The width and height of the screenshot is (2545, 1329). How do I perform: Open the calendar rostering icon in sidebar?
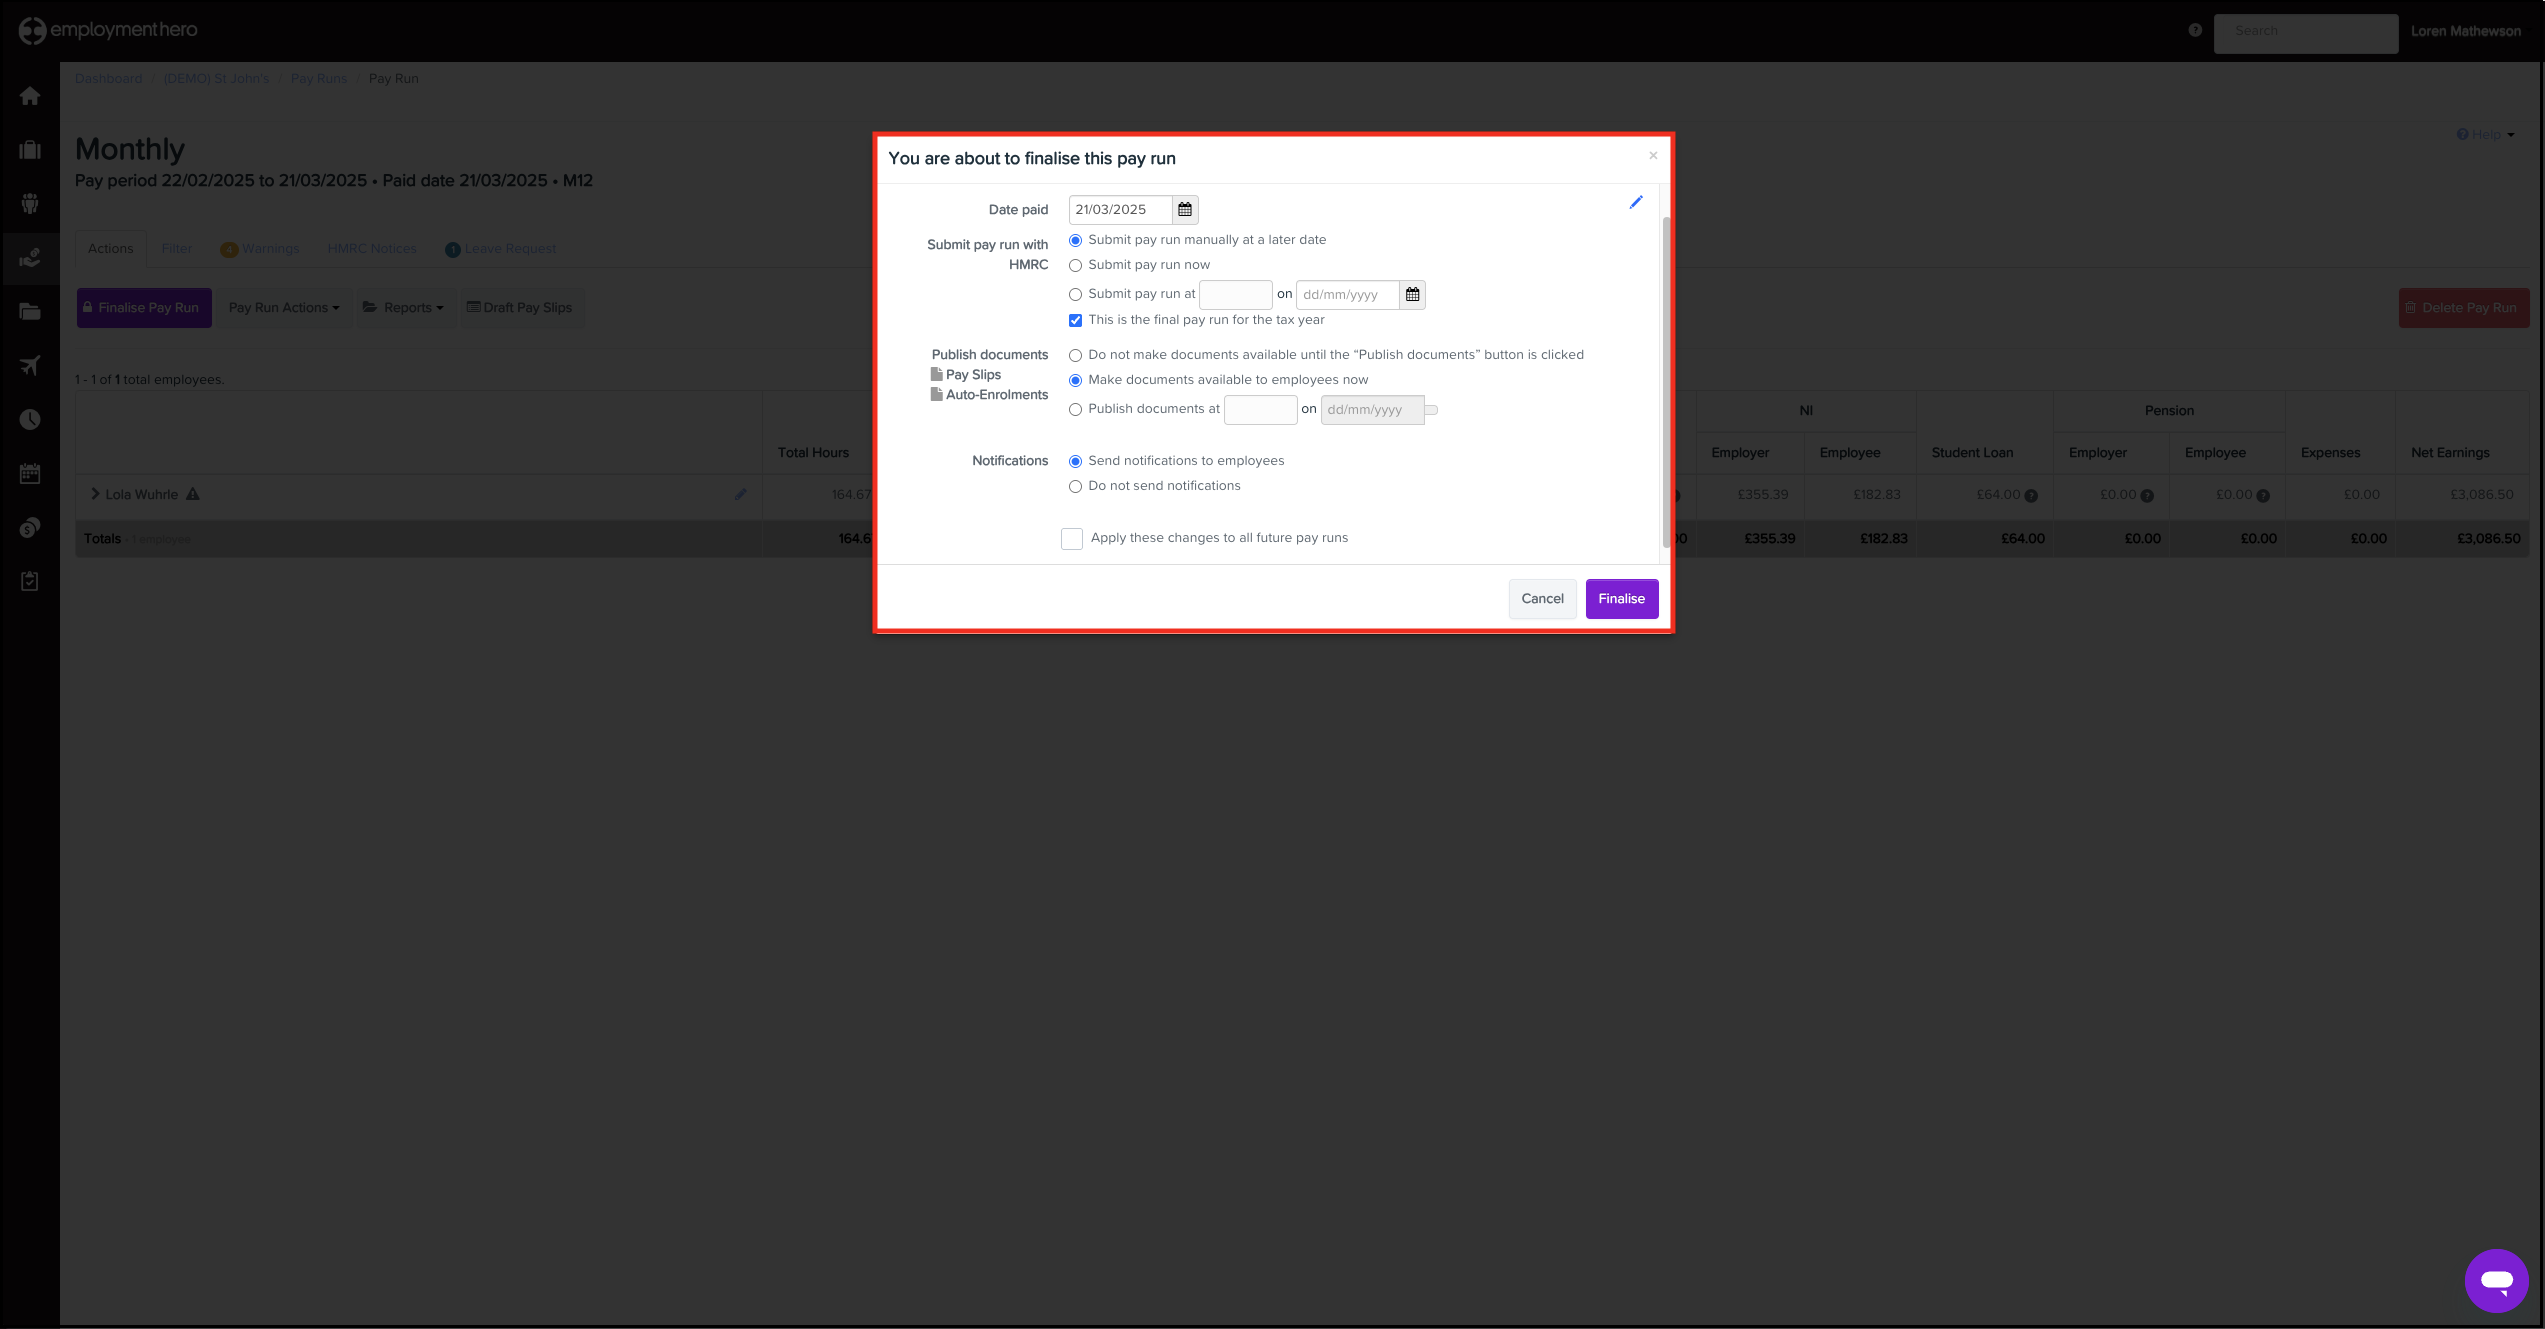pos(30,473)
